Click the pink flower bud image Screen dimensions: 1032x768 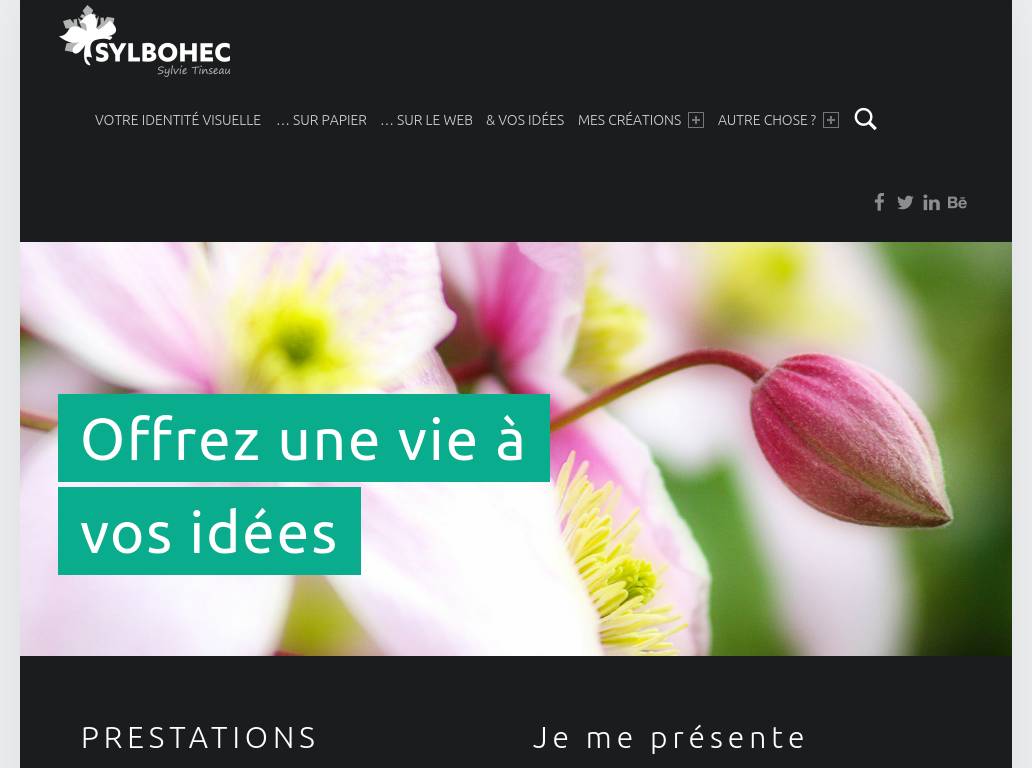[851, 440]
